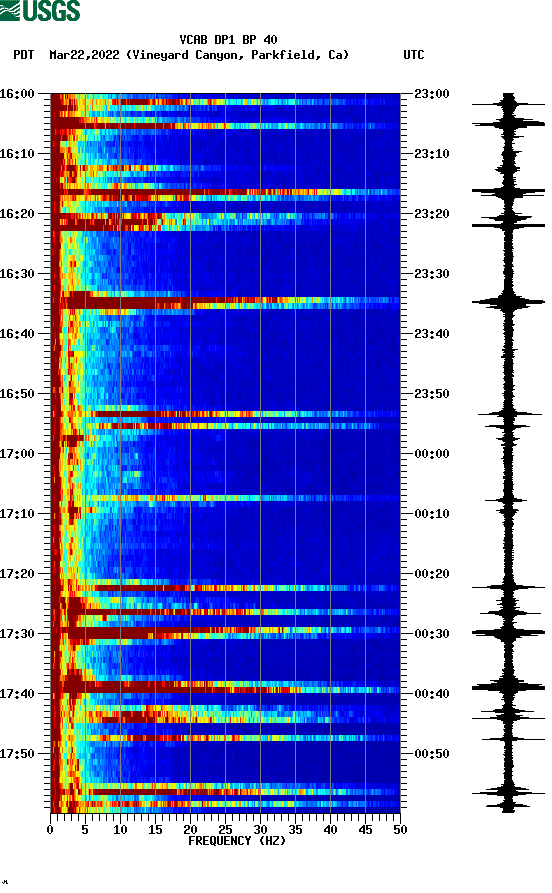Click the 17:10 PDT time label
This screenshot has height=893, width=552.
pos(17,514)
